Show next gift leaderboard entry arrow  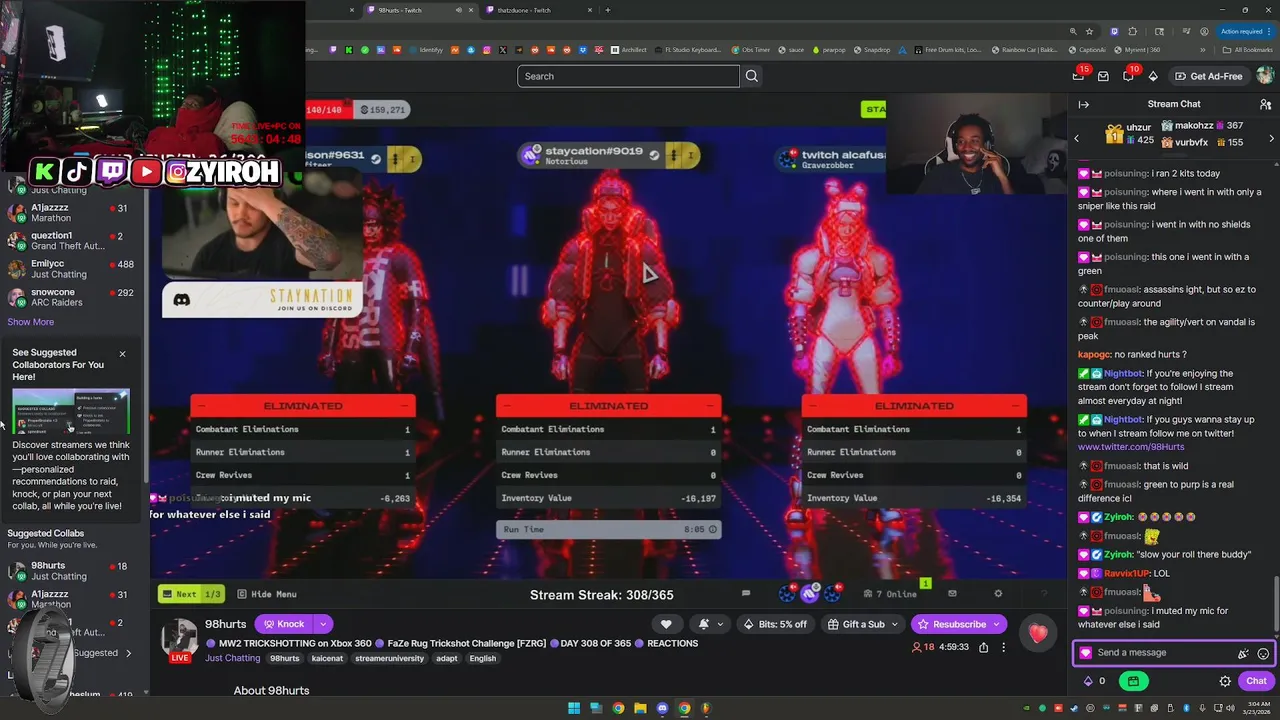[1271, 138]
